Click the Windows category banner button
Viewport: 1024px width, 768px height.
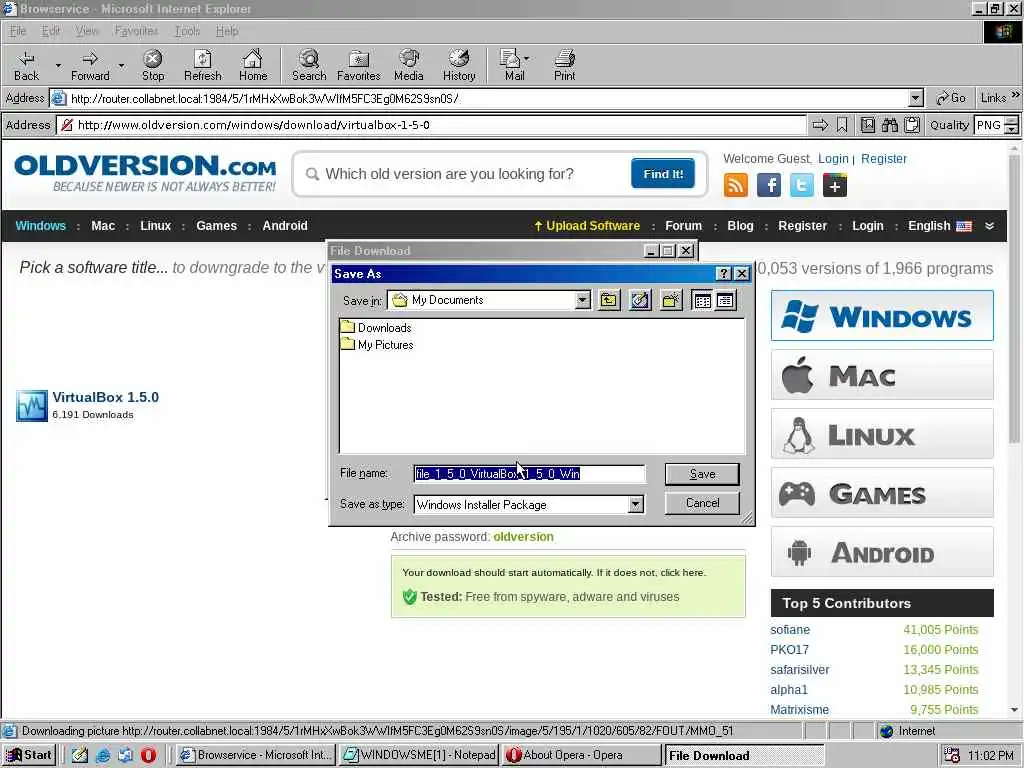click(882, 316)
